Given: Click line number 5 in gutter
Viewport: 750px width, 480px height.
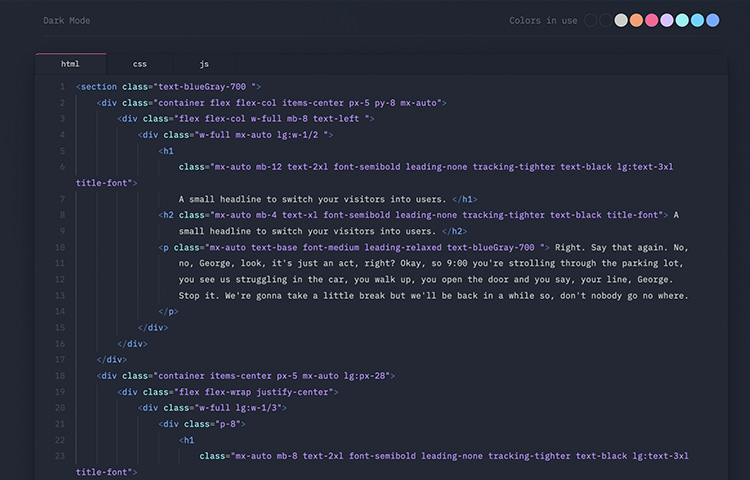Looking at the screenshot, I should pyautogui.click(x=62, y=151).
